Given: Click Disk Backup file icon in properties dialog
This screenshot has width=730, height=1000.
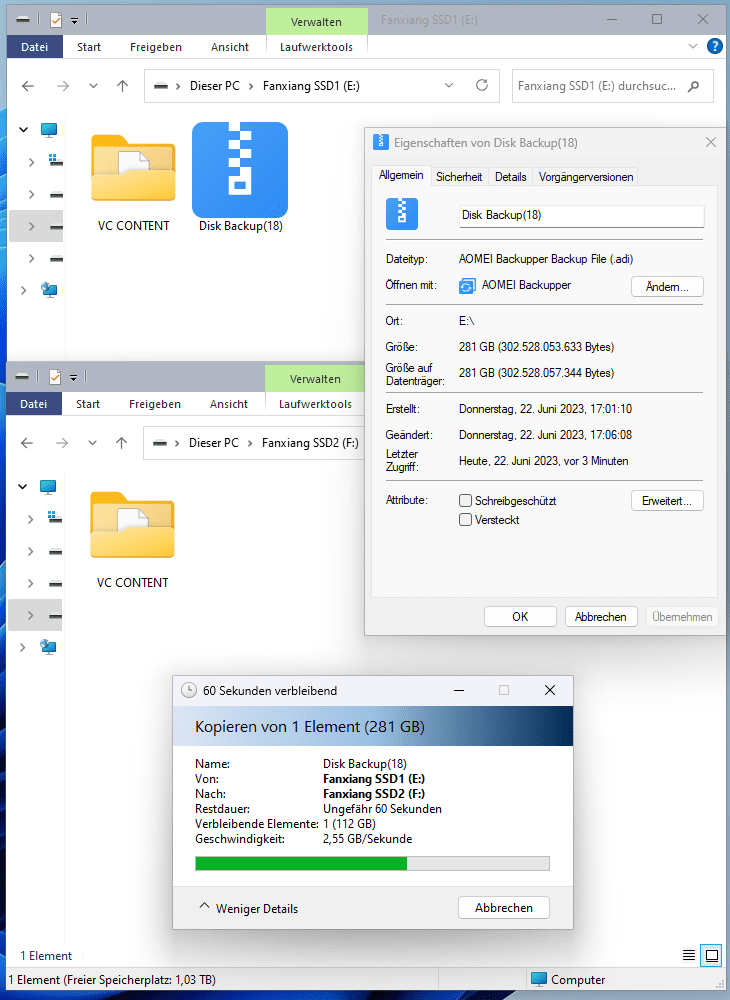Looking at the screenshot, I should pos(402,214).
